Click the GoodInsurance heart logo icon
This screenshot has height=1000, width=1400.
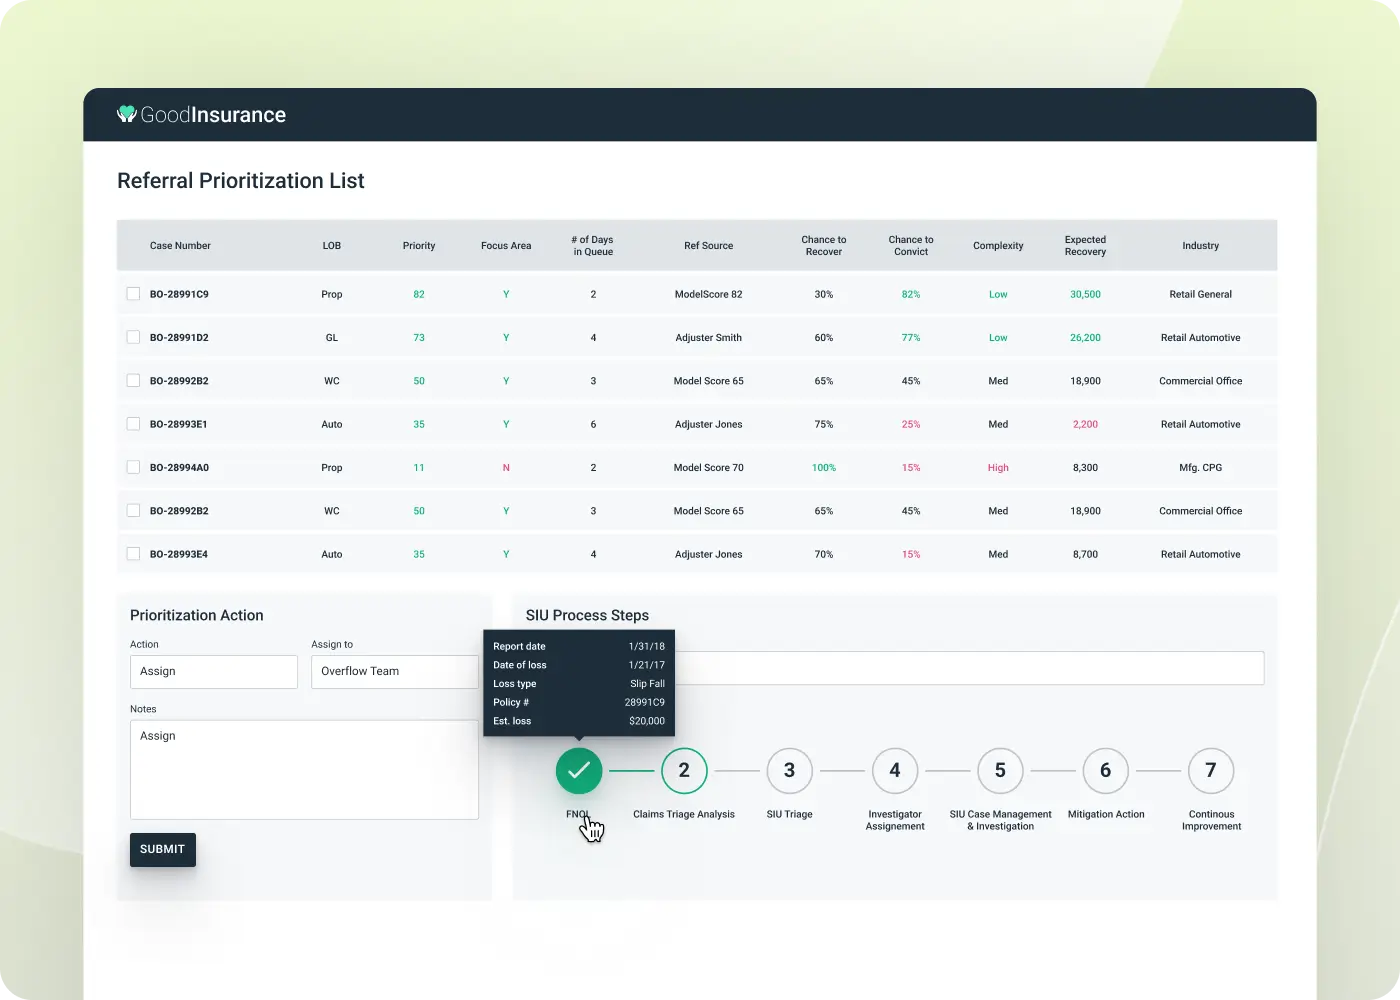[127, 114]
